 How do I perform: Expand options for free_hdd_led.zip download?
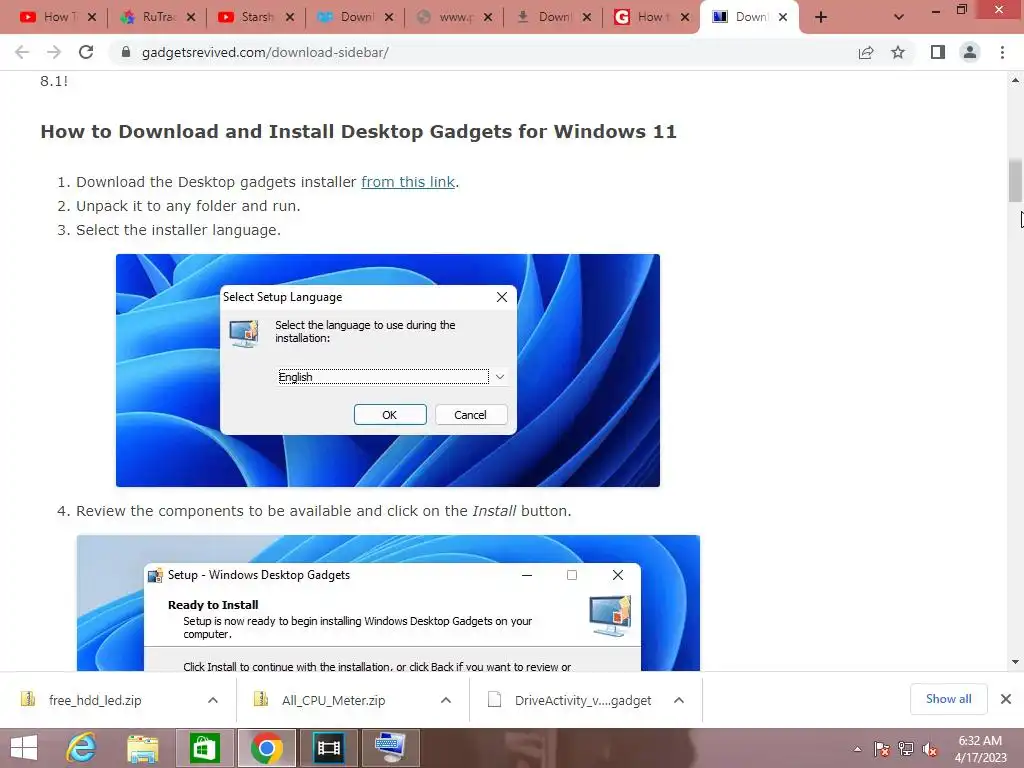213,700
